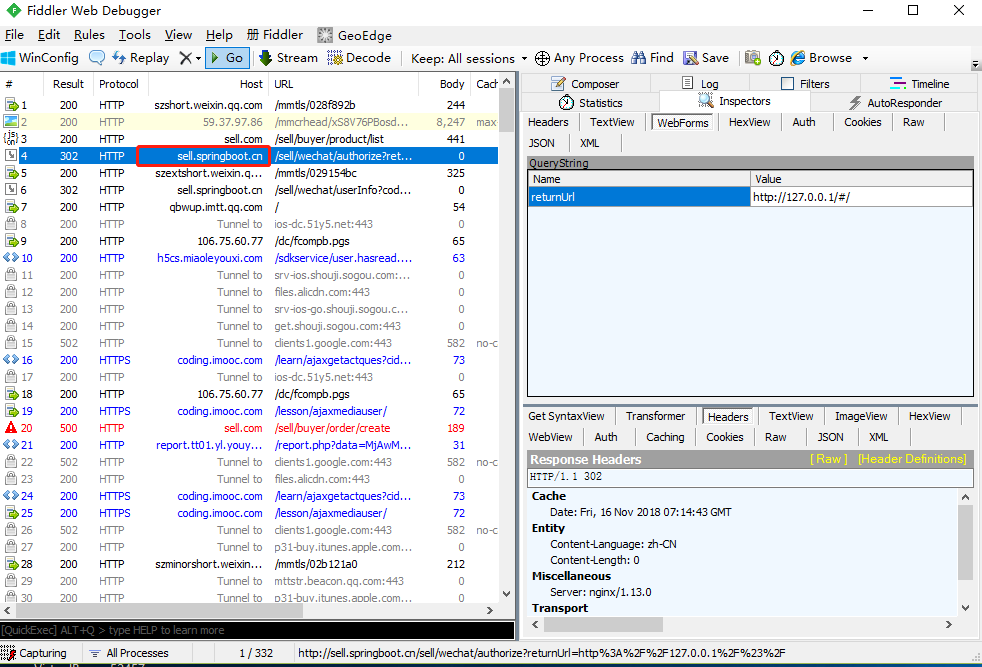This screenshot has height=667, width=982.
Task: Open the Remove sessions dropdown arrow
Action: [x=199, y=58]
